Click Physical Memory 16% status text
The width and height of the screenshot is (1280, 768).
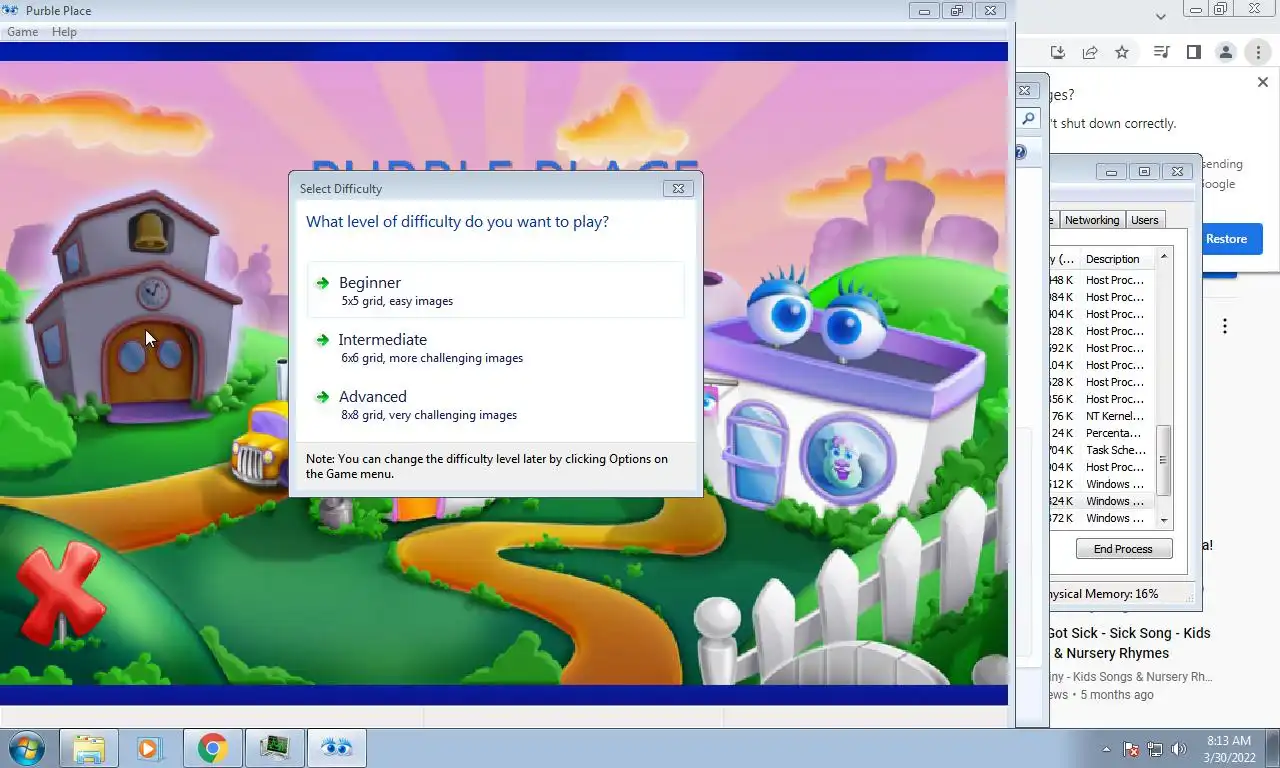[x=1103, y=594]
